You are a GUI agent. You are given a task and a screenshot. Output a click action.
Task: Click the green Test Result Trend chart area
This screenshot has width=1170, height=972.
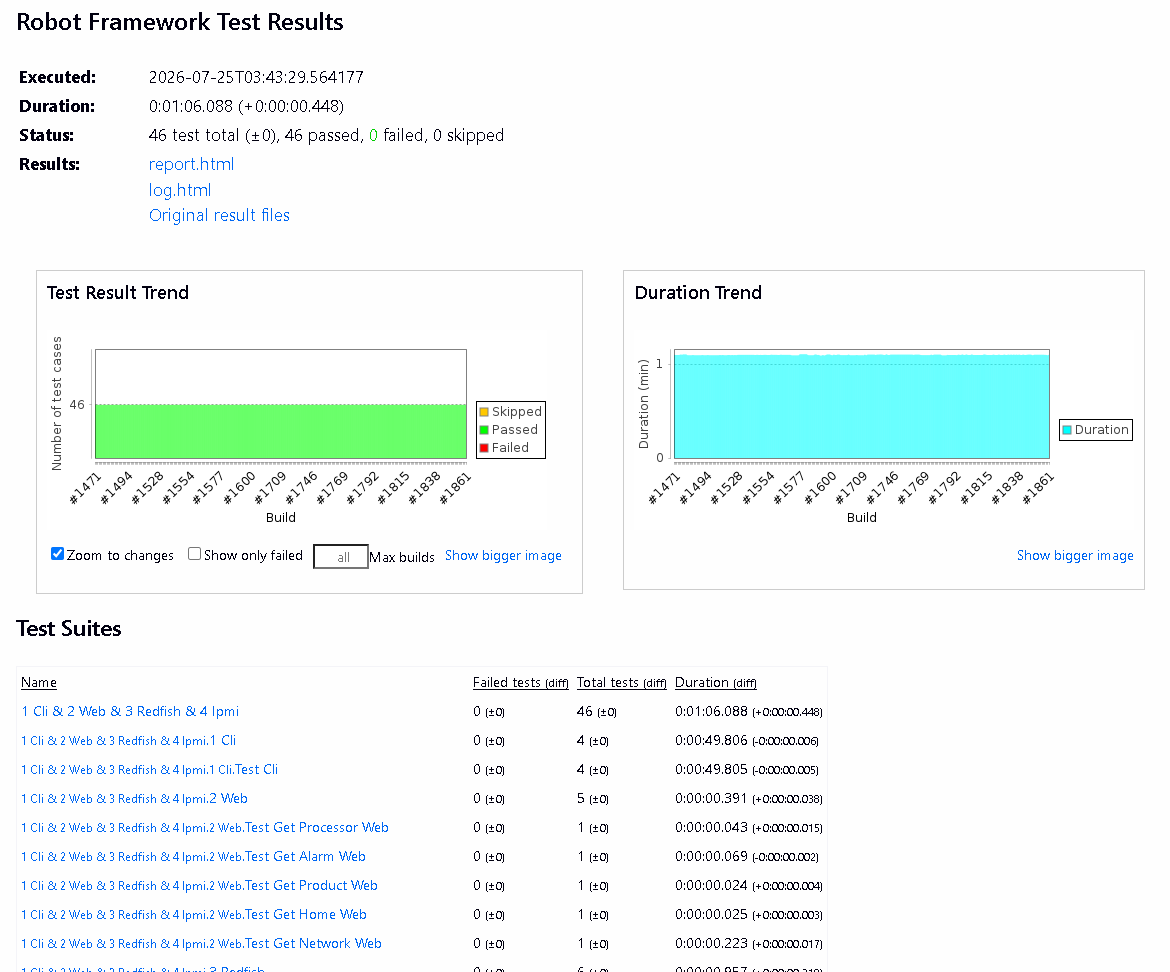(x=281, y=431)
